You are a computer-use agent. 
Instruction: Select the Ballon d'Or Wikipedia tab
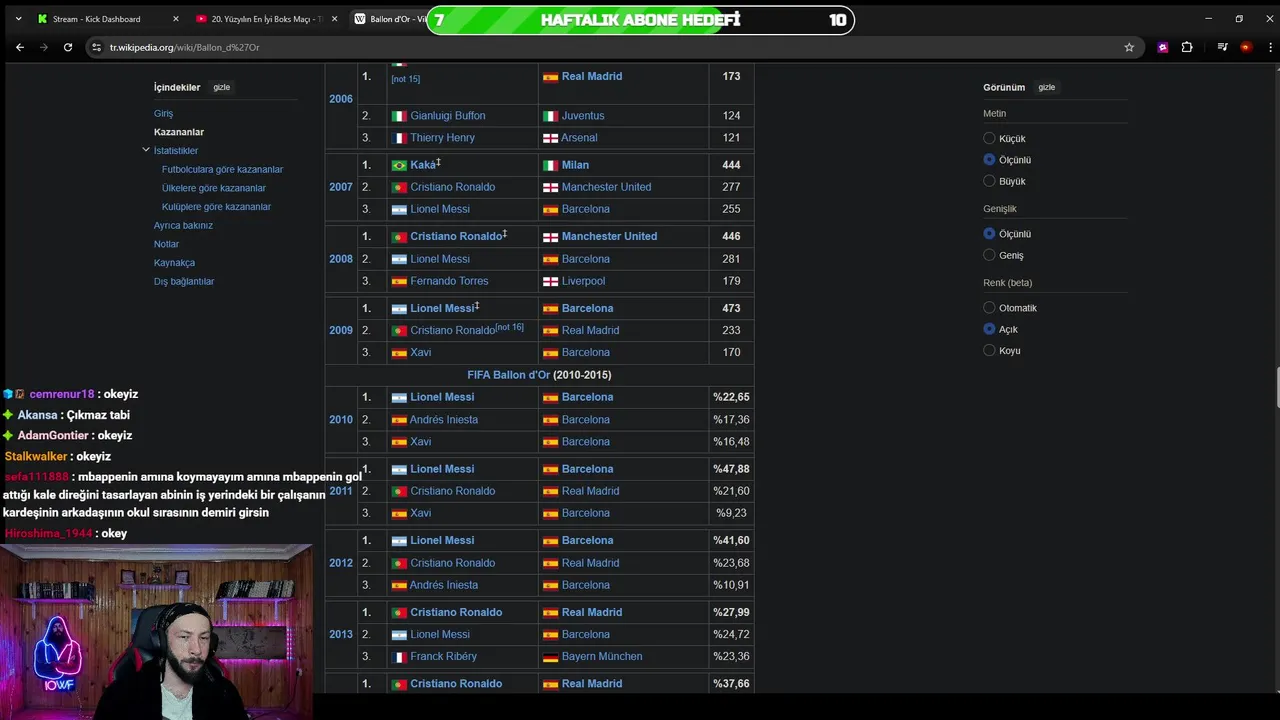[x=389, y=19]
